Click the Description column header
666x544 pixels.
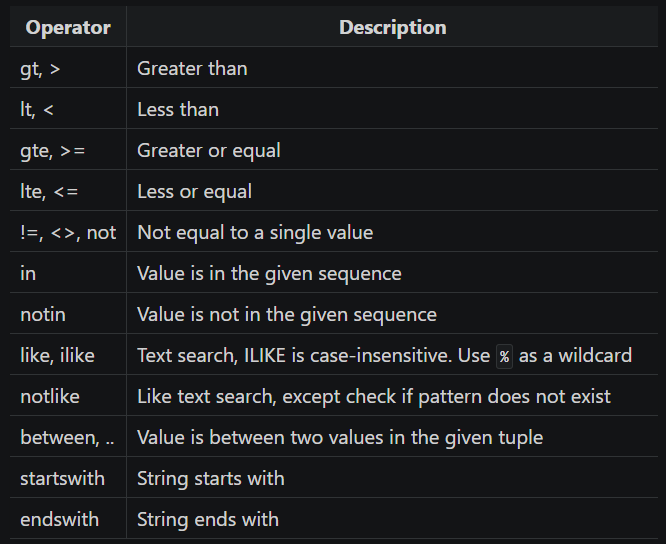[392, 28]
